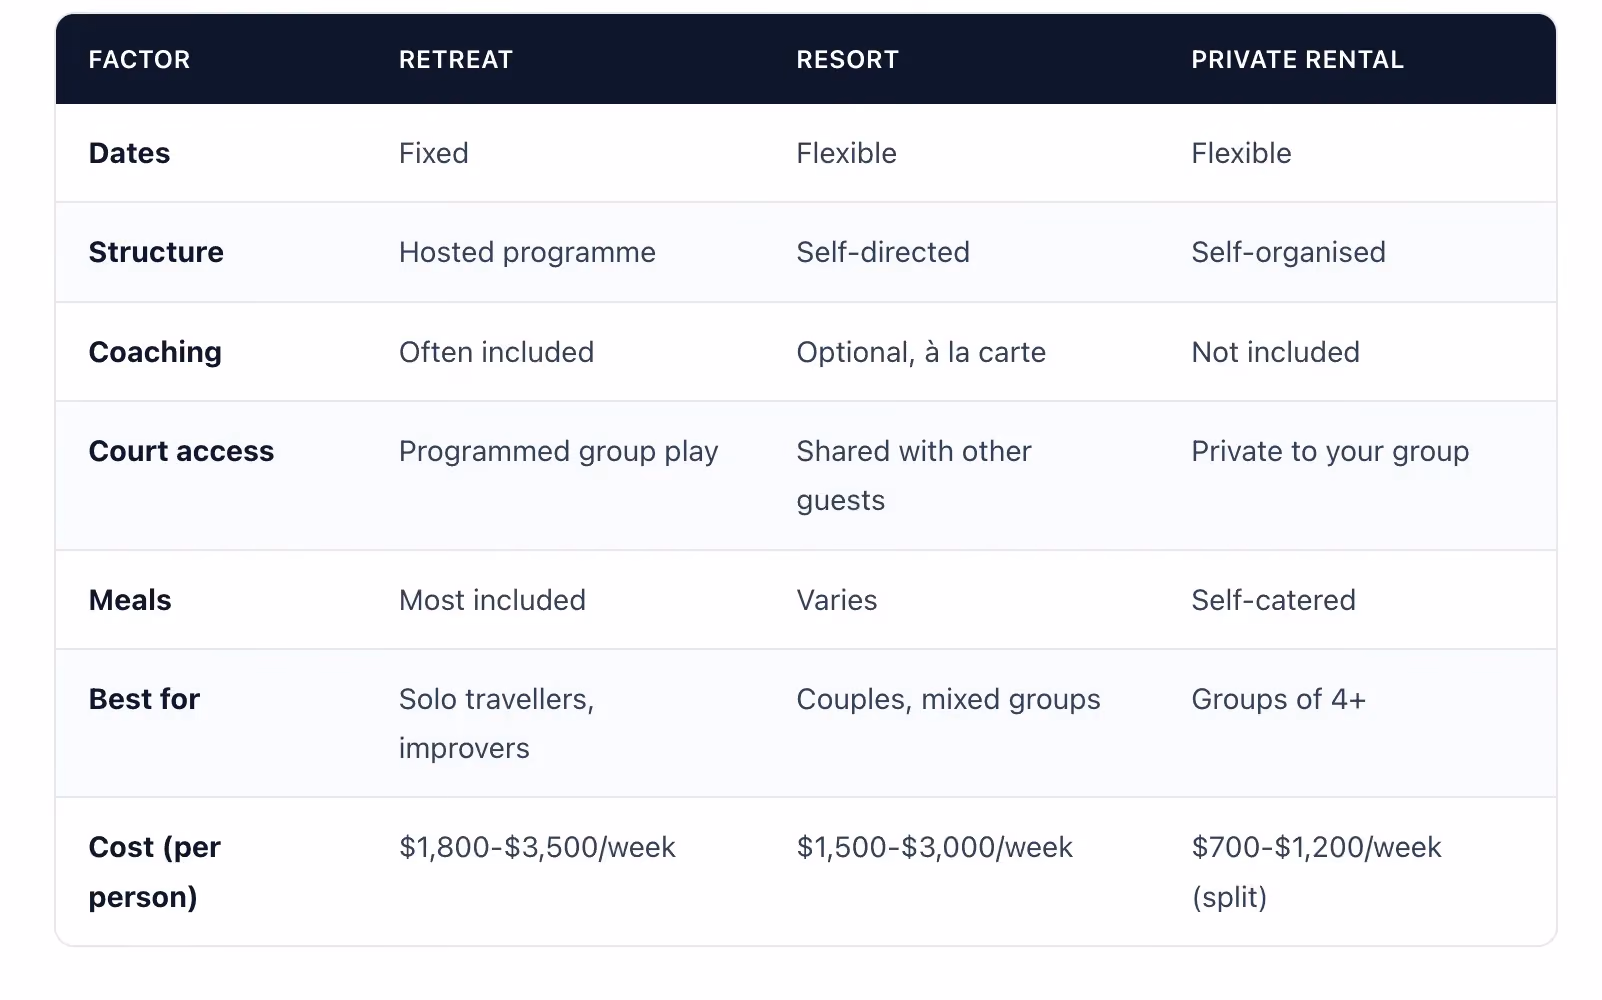Click the $1,500-$3,000/week resort cost
Viewport: 1602px width, 1000px height.
point(934,848)
